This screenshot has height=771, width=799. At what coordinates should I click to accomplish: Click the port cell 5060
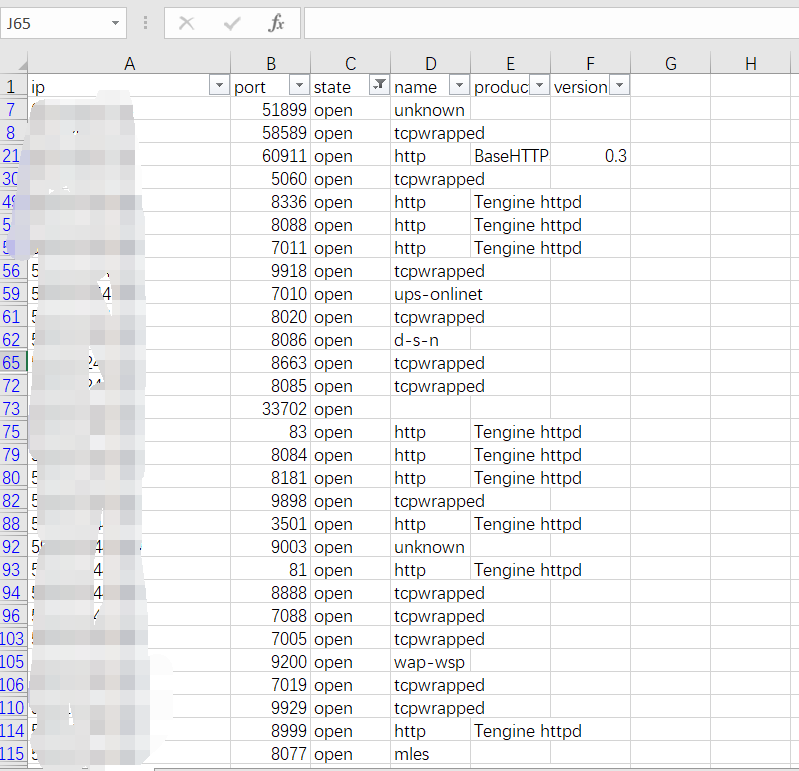point(271,178)
